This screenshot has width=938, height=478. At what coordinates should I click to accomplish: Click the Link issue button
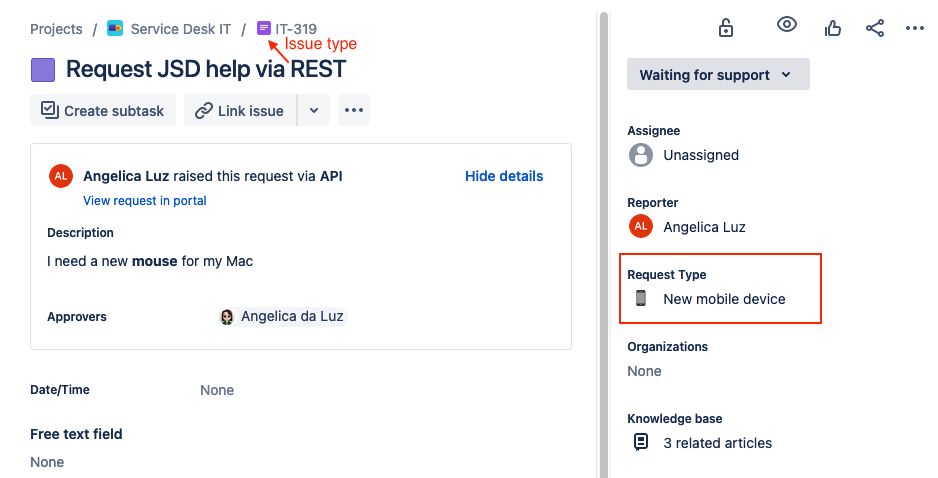pos(240,110)
